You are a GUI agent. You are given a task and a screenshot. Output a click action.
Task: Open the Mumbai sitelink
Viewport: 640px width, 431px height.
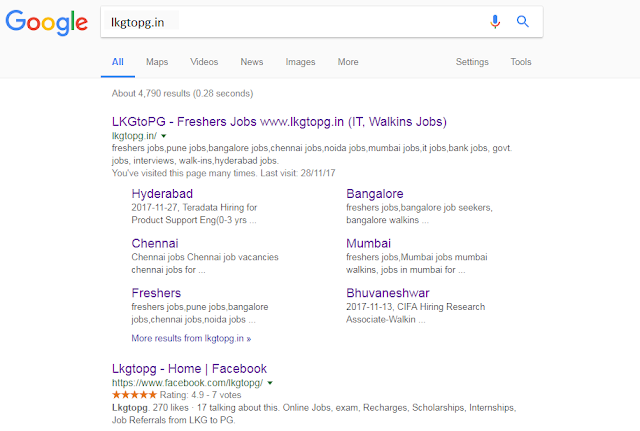(x=369, y=243)
